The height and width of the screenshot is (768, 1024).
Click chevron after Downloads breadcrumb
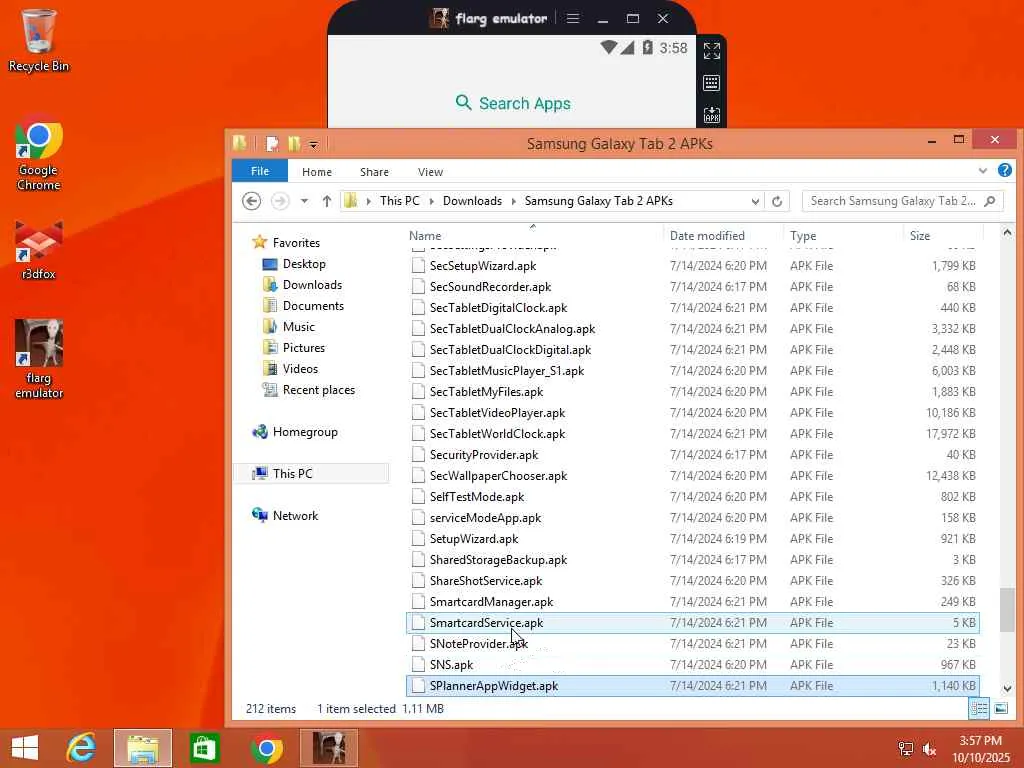(x=513, y=201)
